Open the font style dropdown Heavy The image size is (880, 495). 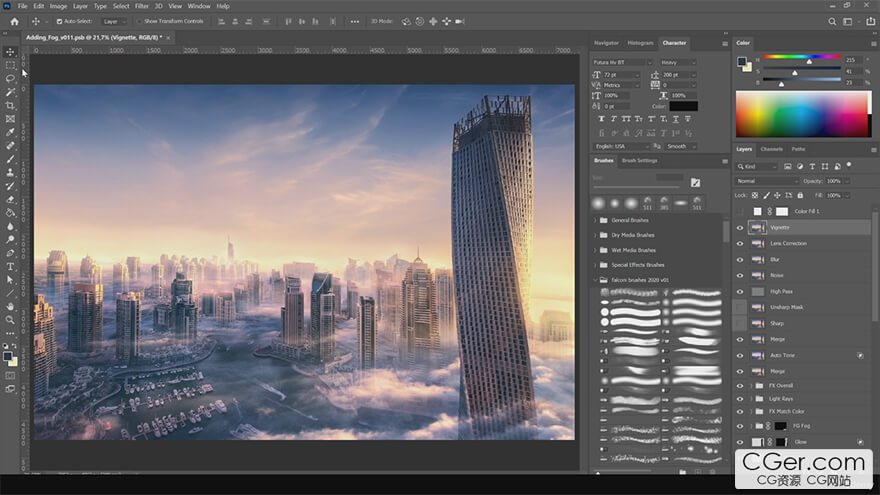click(678, 62)
